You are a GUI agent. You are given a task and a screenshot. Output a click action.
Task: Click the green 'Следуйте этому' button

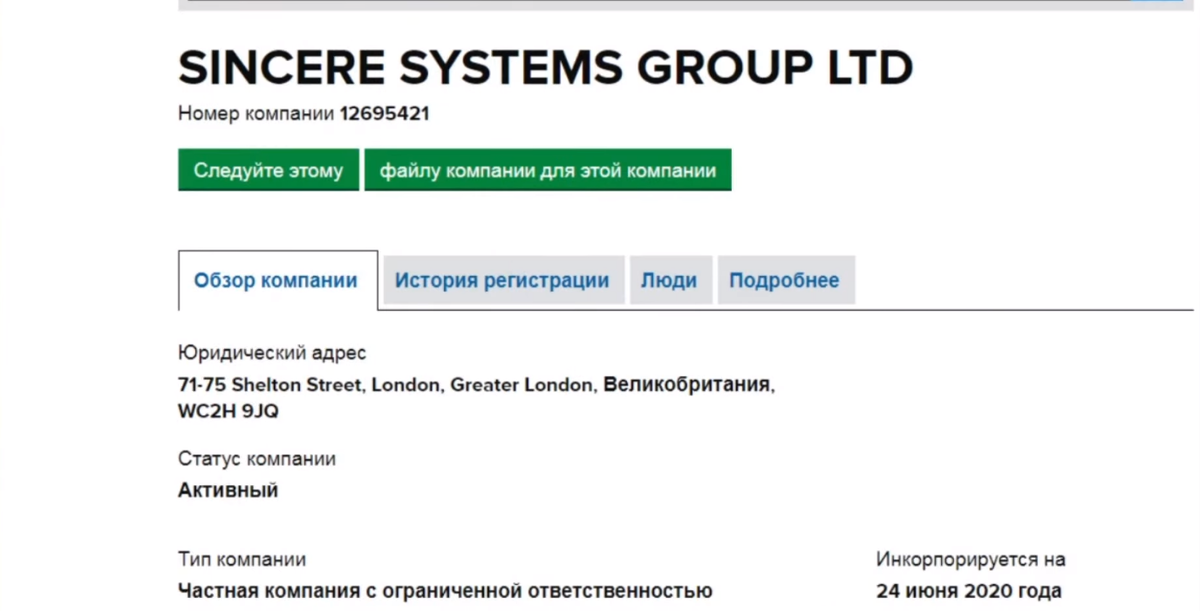pyautogui.click(x=268, y=170)
